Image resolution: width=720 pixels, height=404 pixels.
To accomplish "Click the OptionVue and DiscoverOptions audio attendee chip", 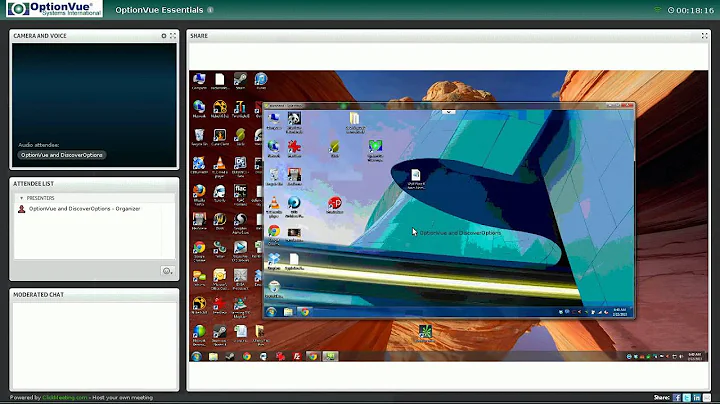I will click(62, 155).
